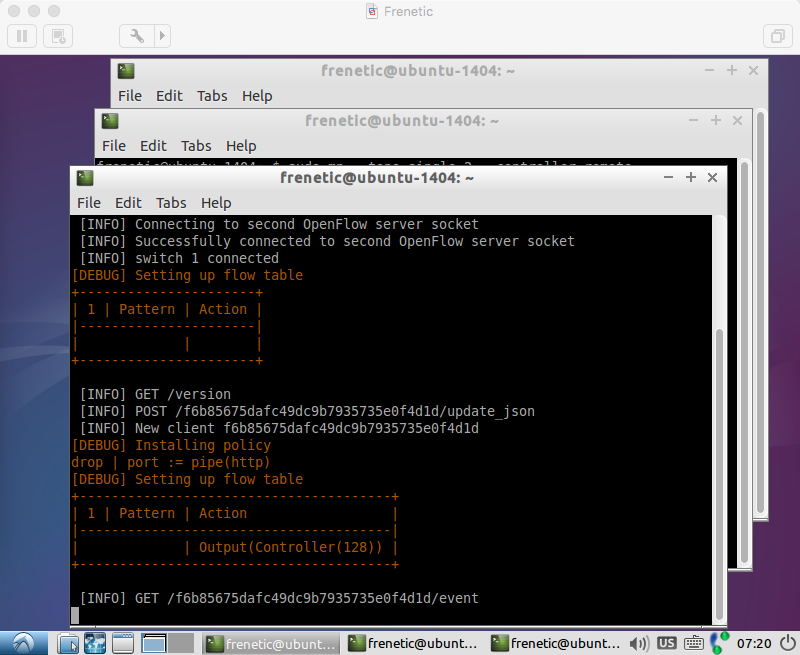Click the network status tray icon
The width and height of the screenshot is (800, 655).
pos(719,643)
